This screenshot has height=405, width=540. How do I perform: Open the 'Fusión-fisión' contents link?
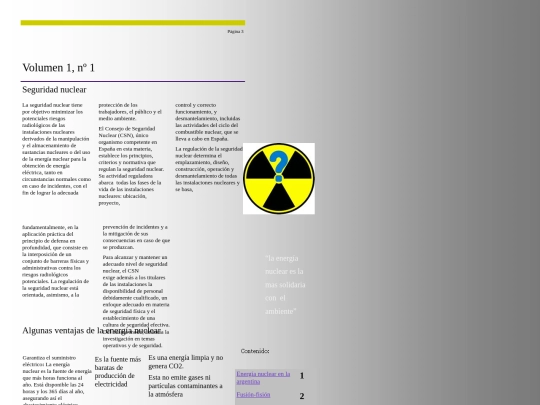(x=253, y=395)
